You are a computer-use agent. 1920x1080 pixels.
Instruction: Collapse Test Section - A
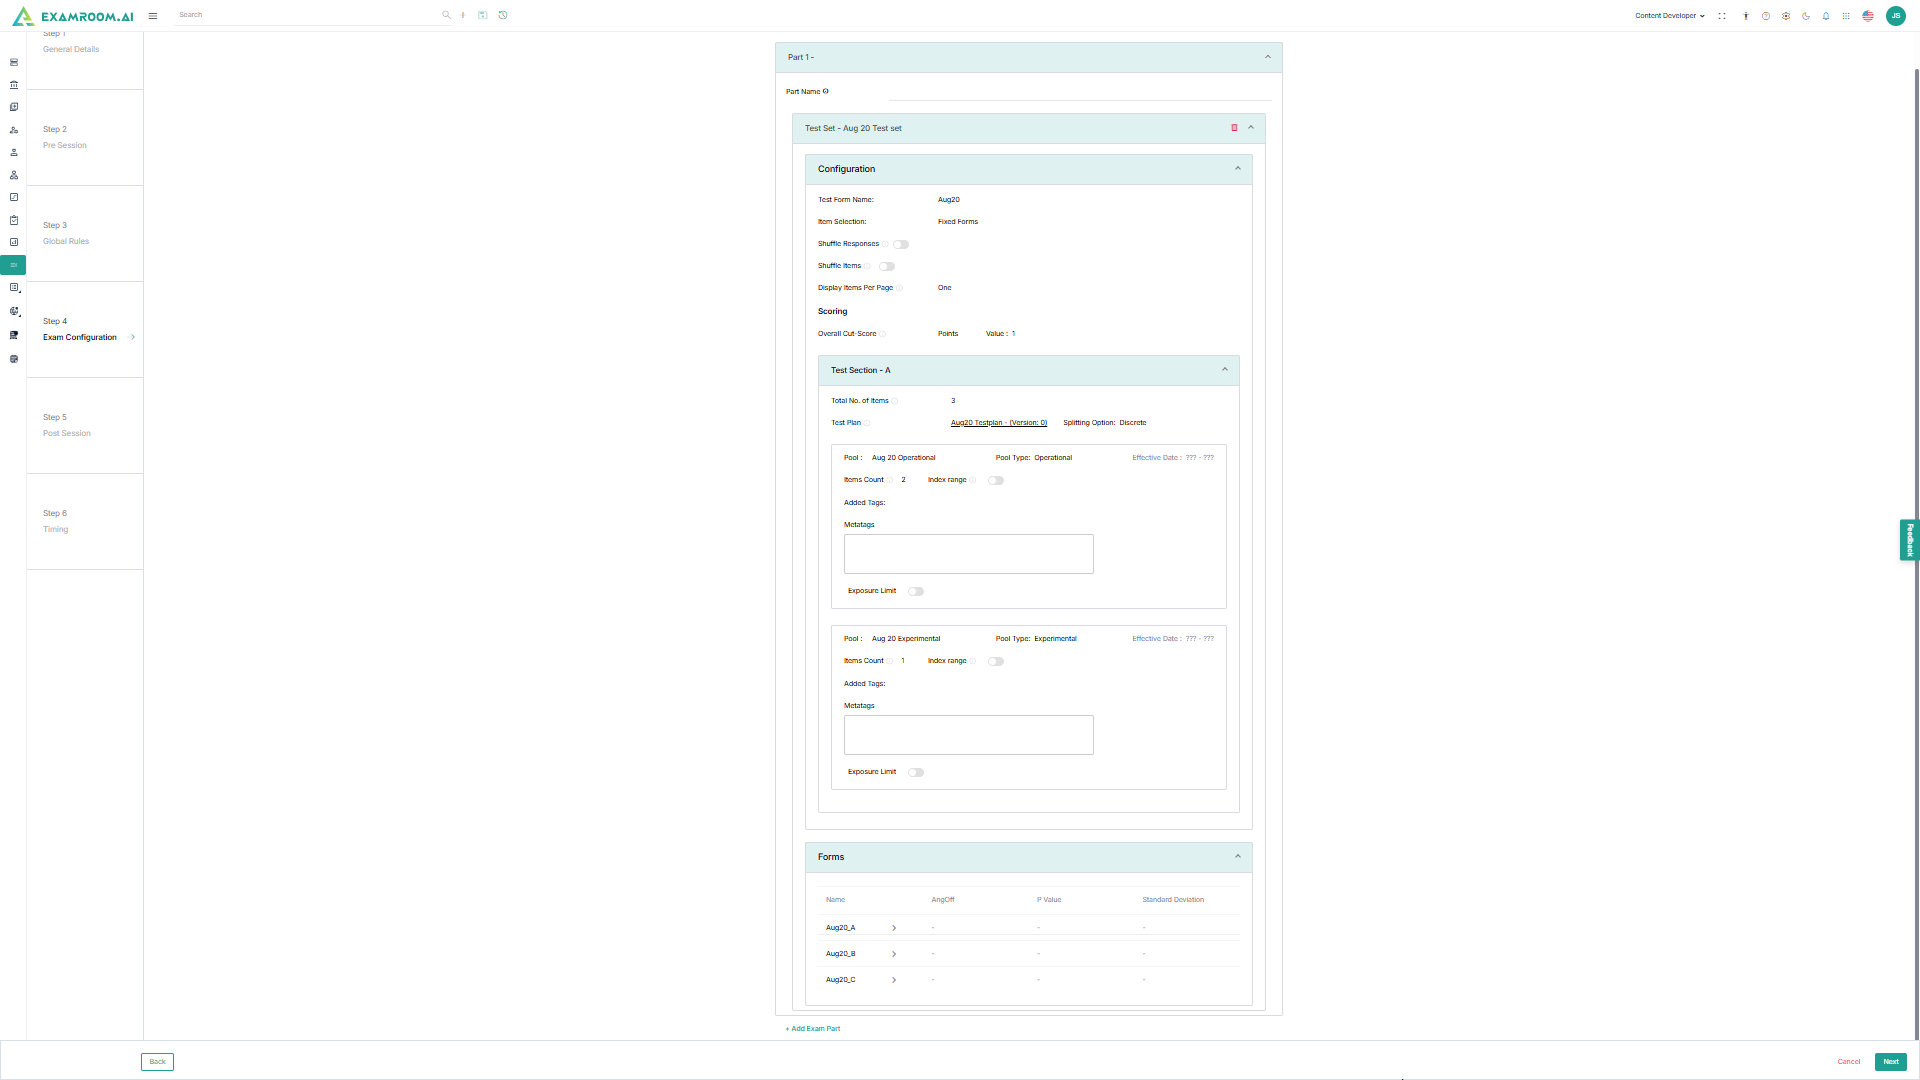[1225, 370]
